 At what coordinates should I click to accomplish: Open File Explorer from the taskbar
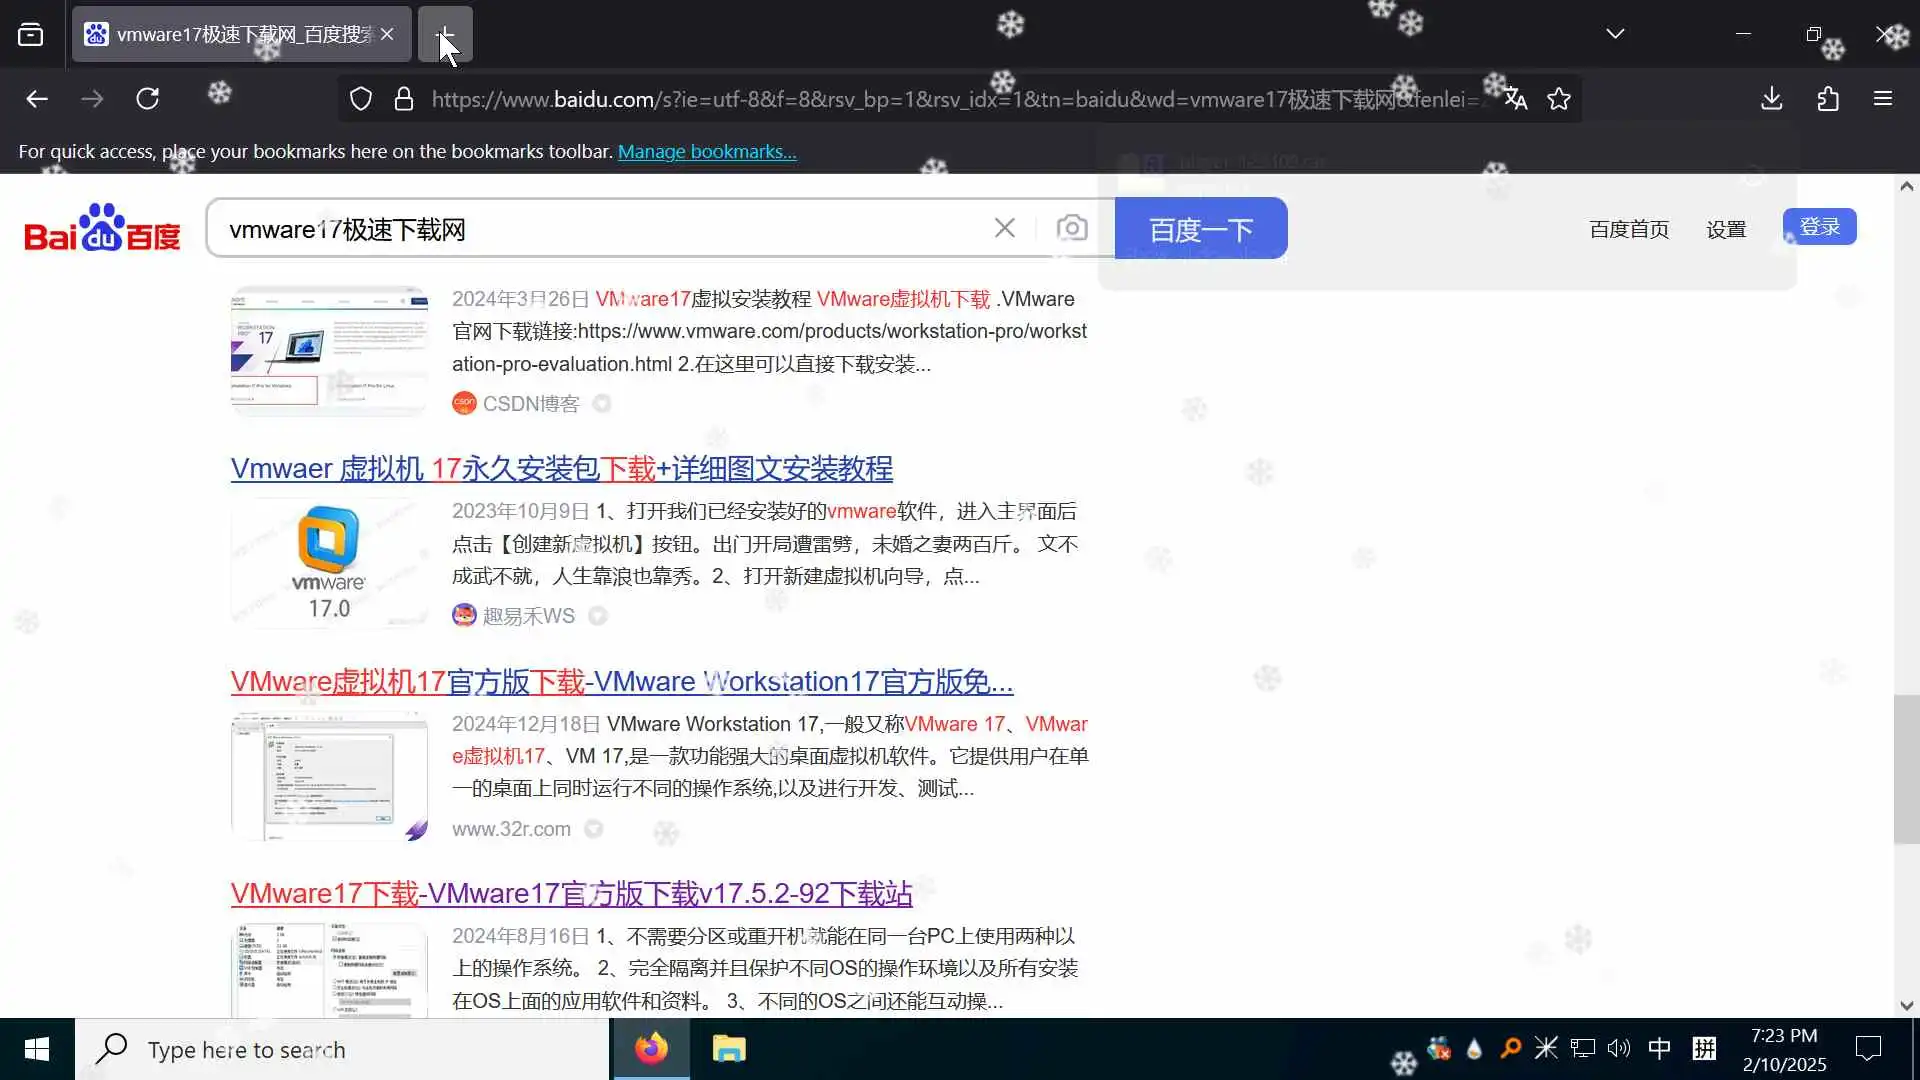[728, 1048]
